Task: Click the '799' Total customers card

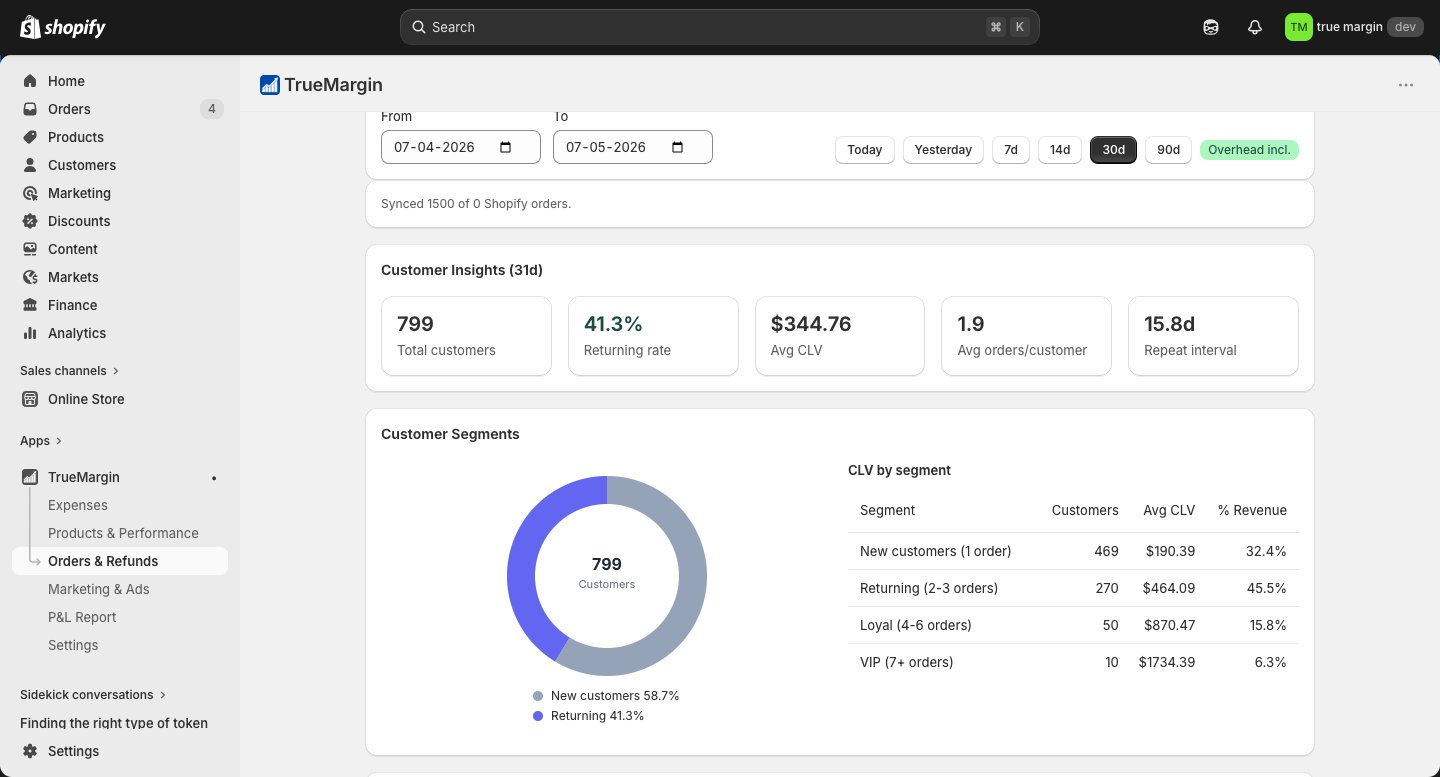Action: 467,336
